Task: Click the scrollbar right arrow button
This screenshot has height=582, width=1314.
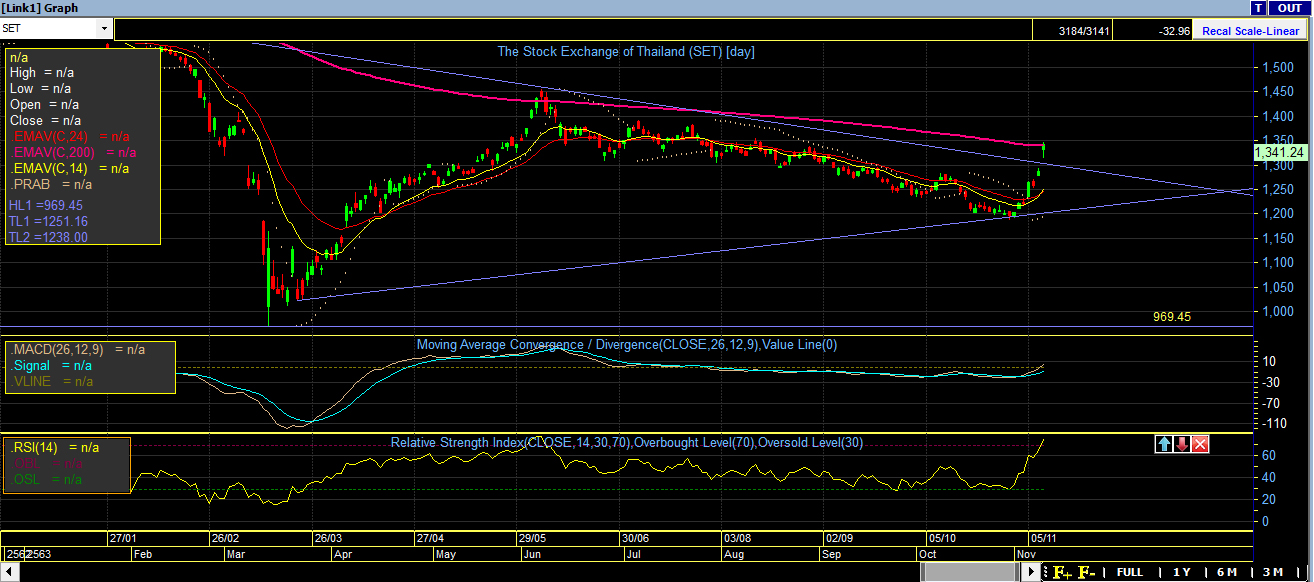Action: click(x=1029, y=572)
